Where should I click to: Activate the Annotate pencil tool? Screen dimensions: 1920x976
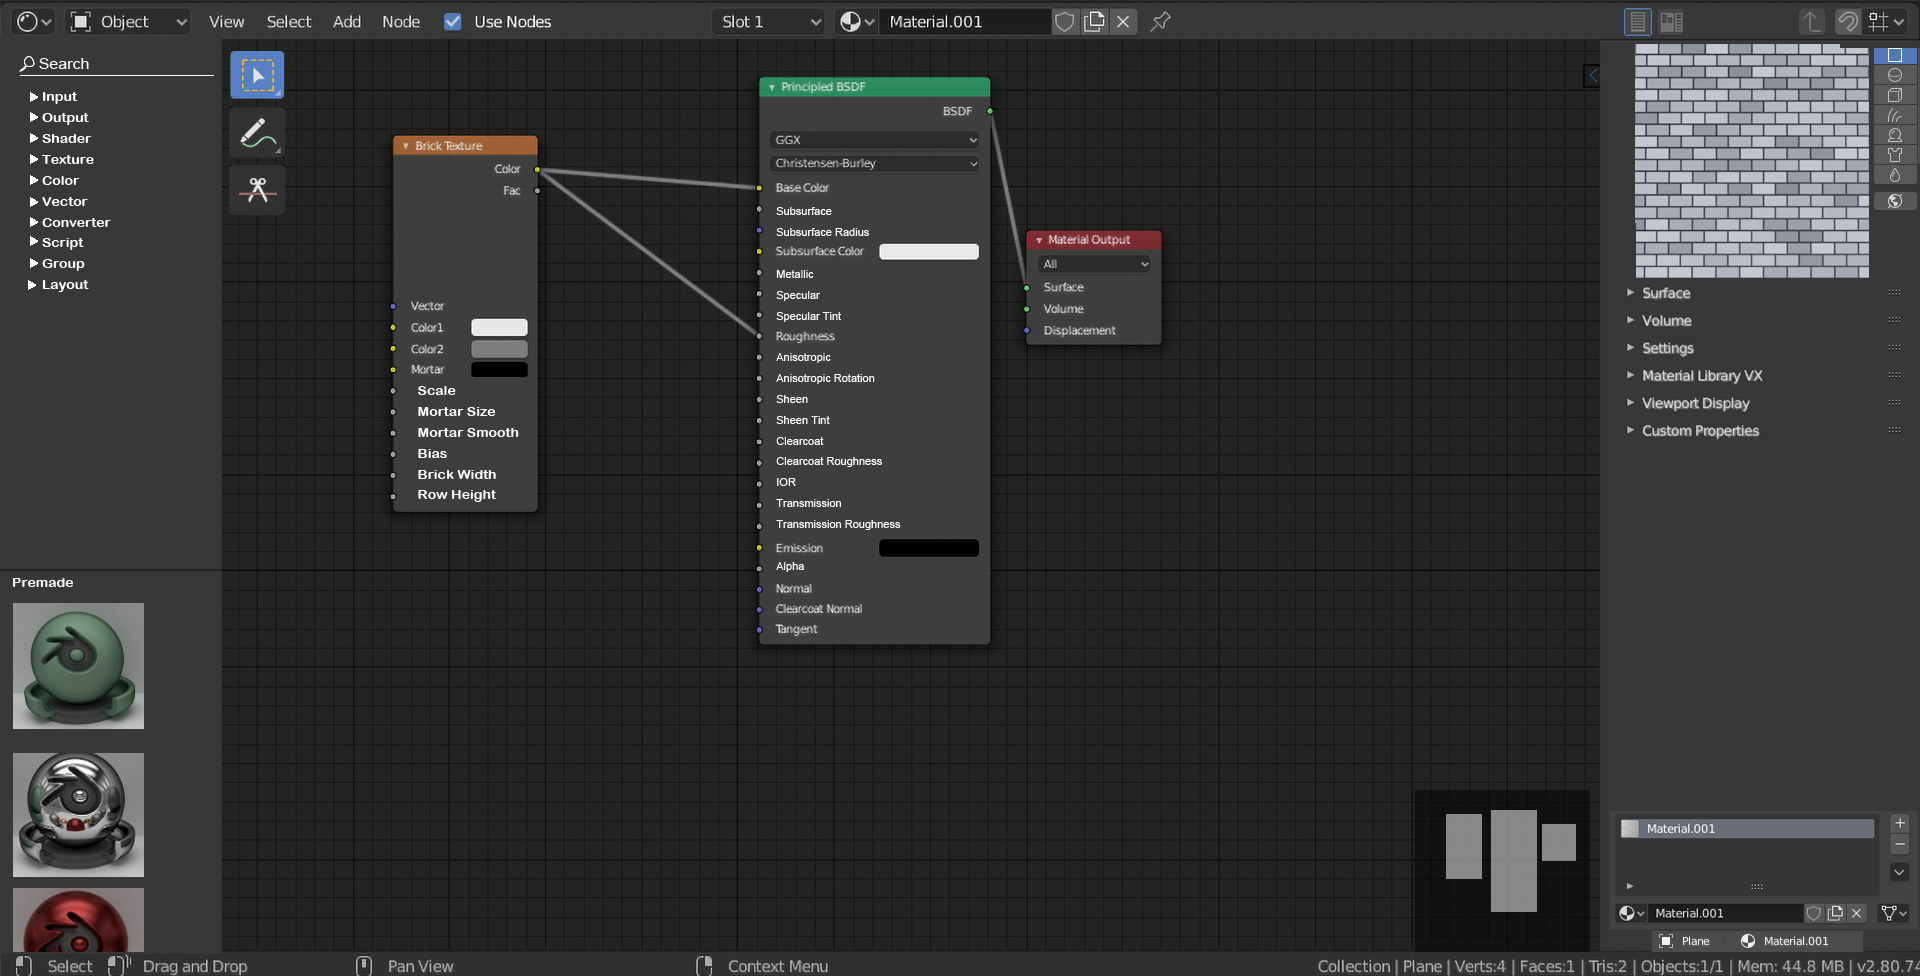(x=257, y=133)
